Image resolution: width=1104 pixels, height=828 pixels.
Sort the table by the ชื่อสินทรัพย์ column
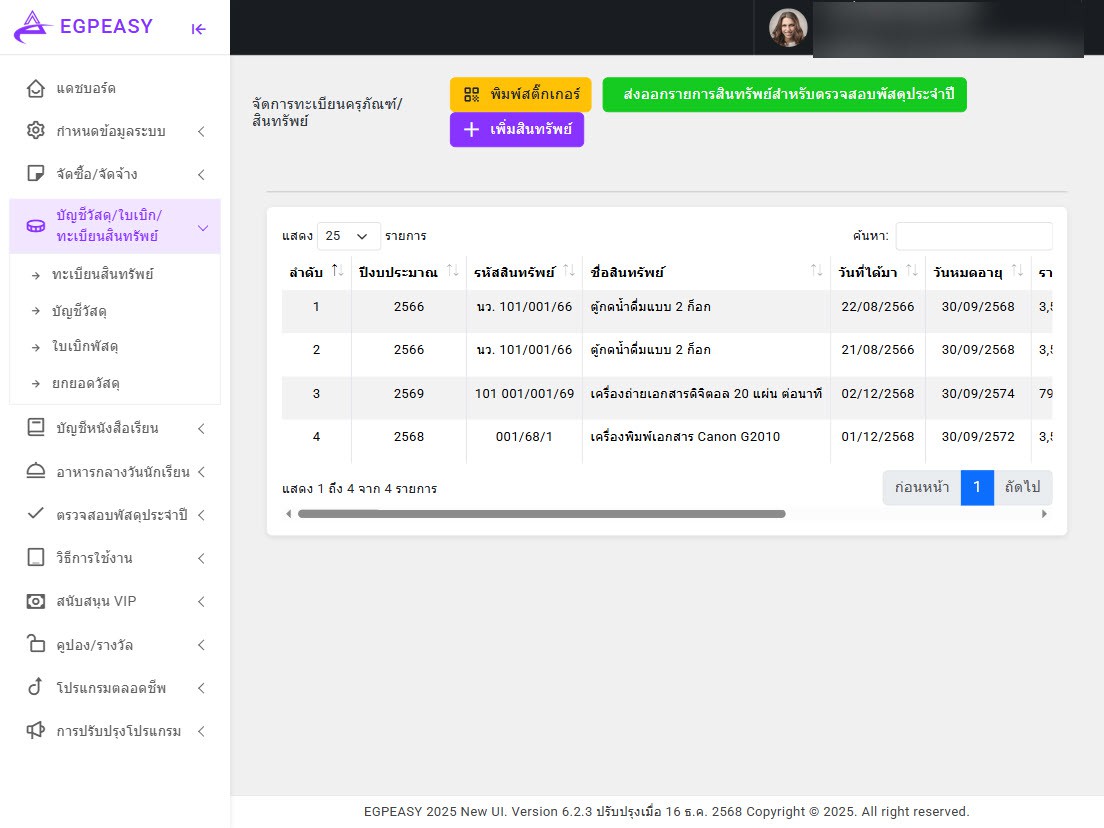point(816,272)
